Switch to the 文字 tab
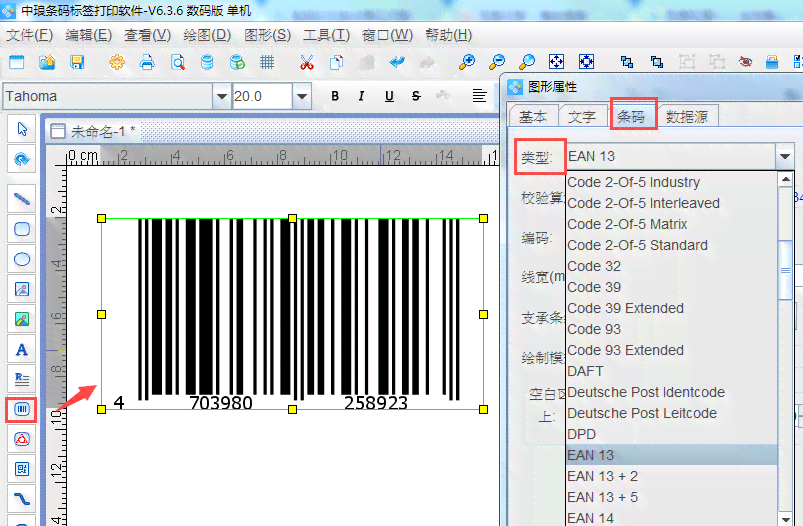803x526 pixels. click(x=582, y=117)
